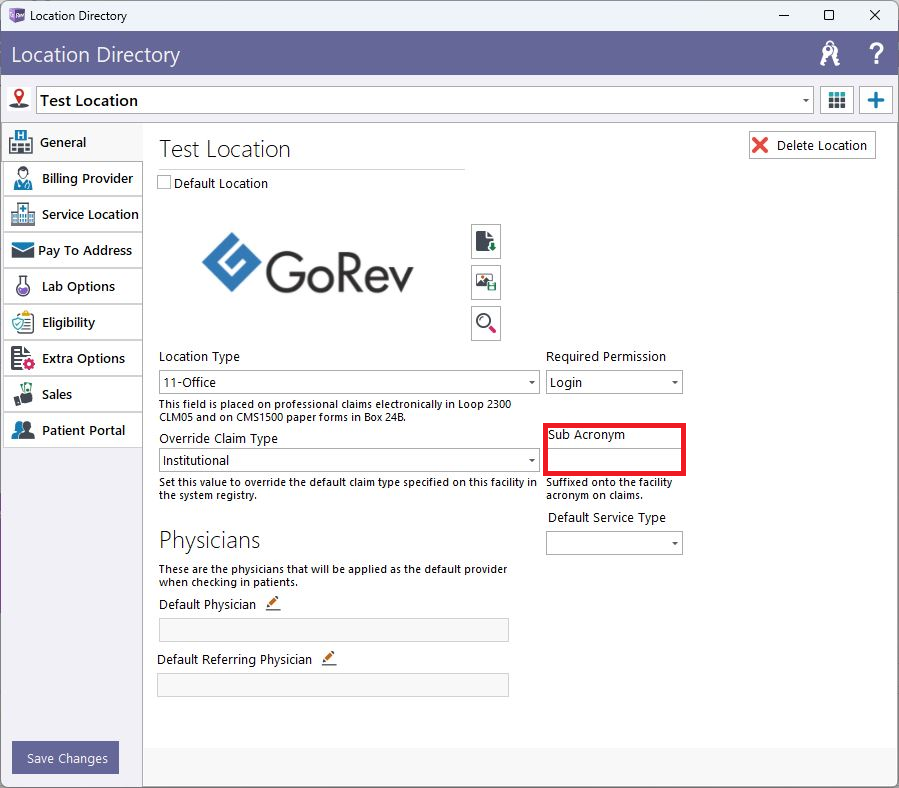Open the Location Type dropdown
Image resolution: width=899 pixels, height=788 pixels.
click(349, 382)
